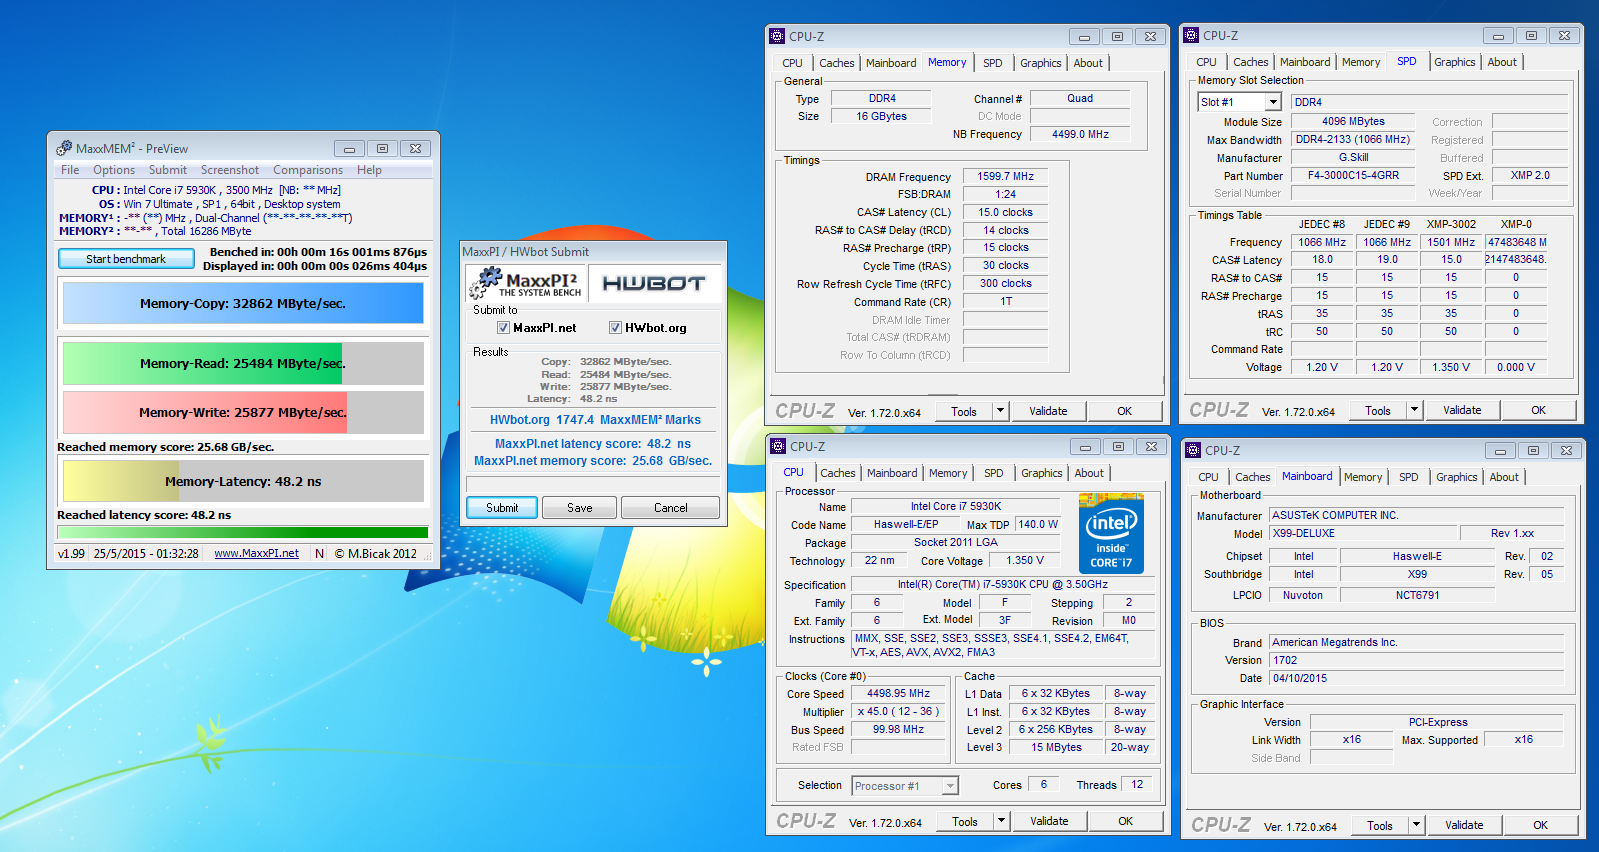Open the MaxxMEM File menu
Image resolution: width=1599 pixels, height=852 pixels.
click(70, 170)
